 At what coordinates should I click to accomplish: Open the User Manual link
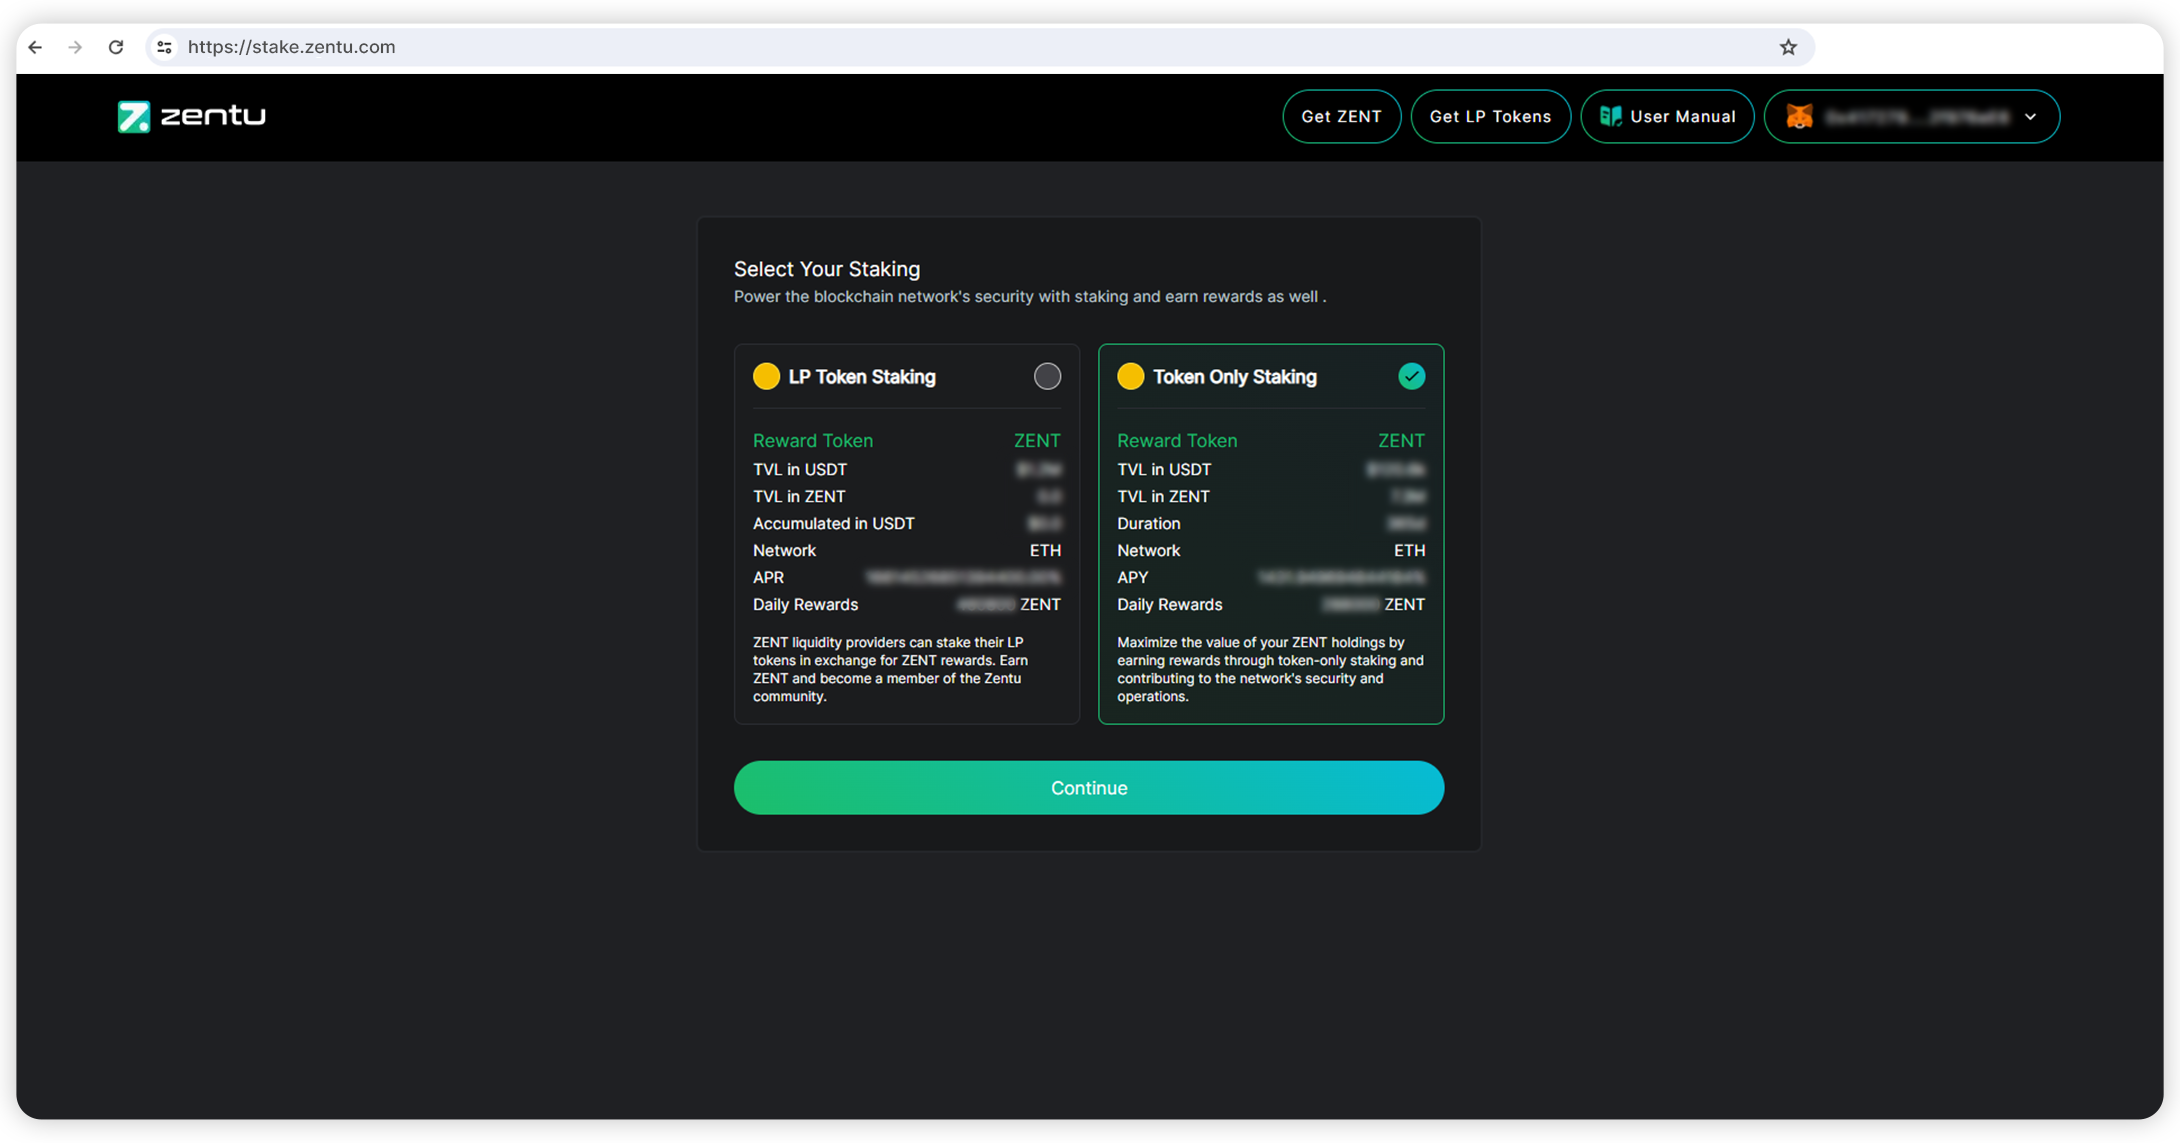pyautogui.click(x=1682, y=117)
